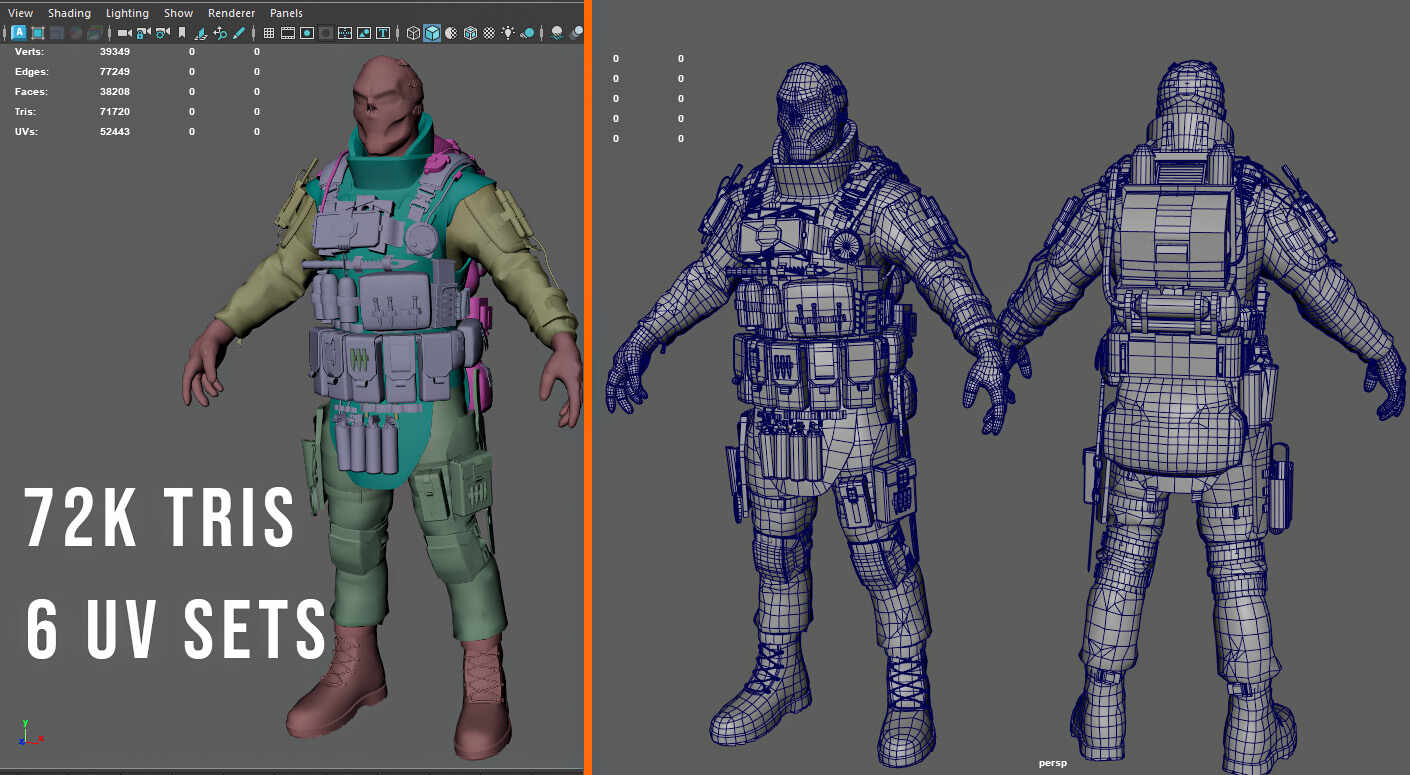The height and width of the screenshot is (775, 1410).
Task: Click the 'Edges:' label in heads-up display
Action: pyautogui.click(x=31, y=71)
